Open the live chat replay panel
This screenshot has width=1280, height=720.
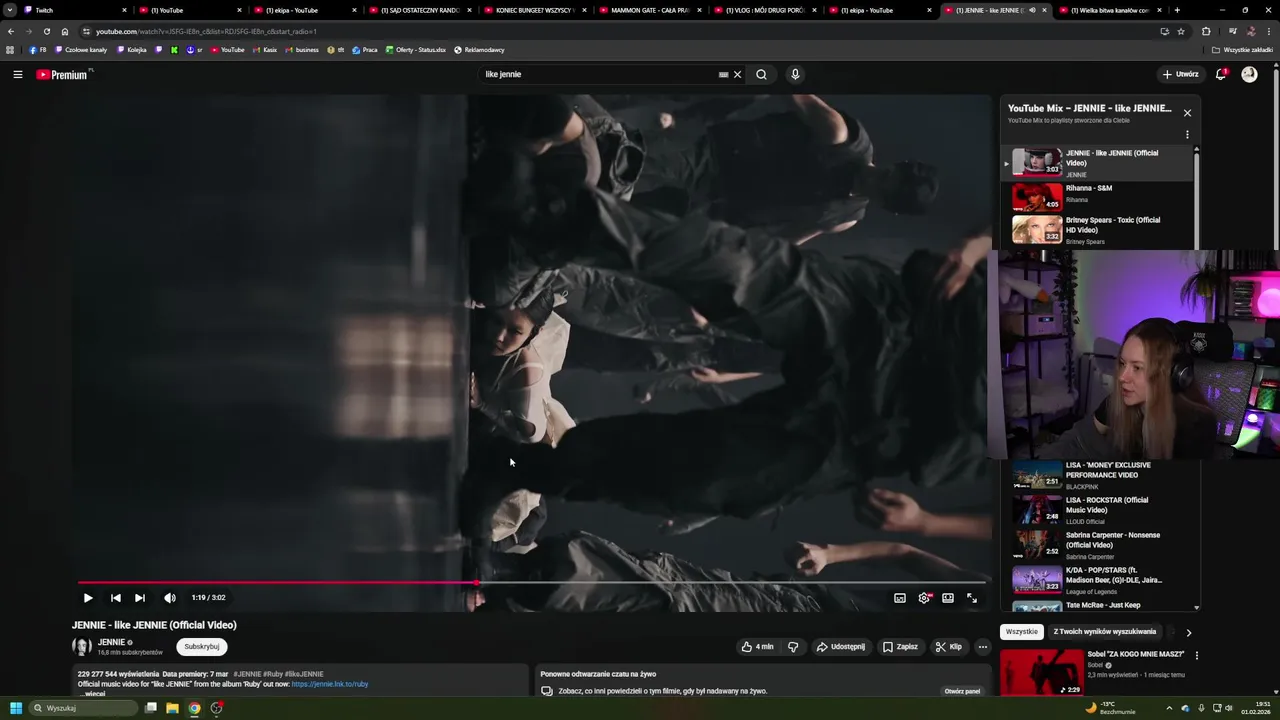(962, 691)
